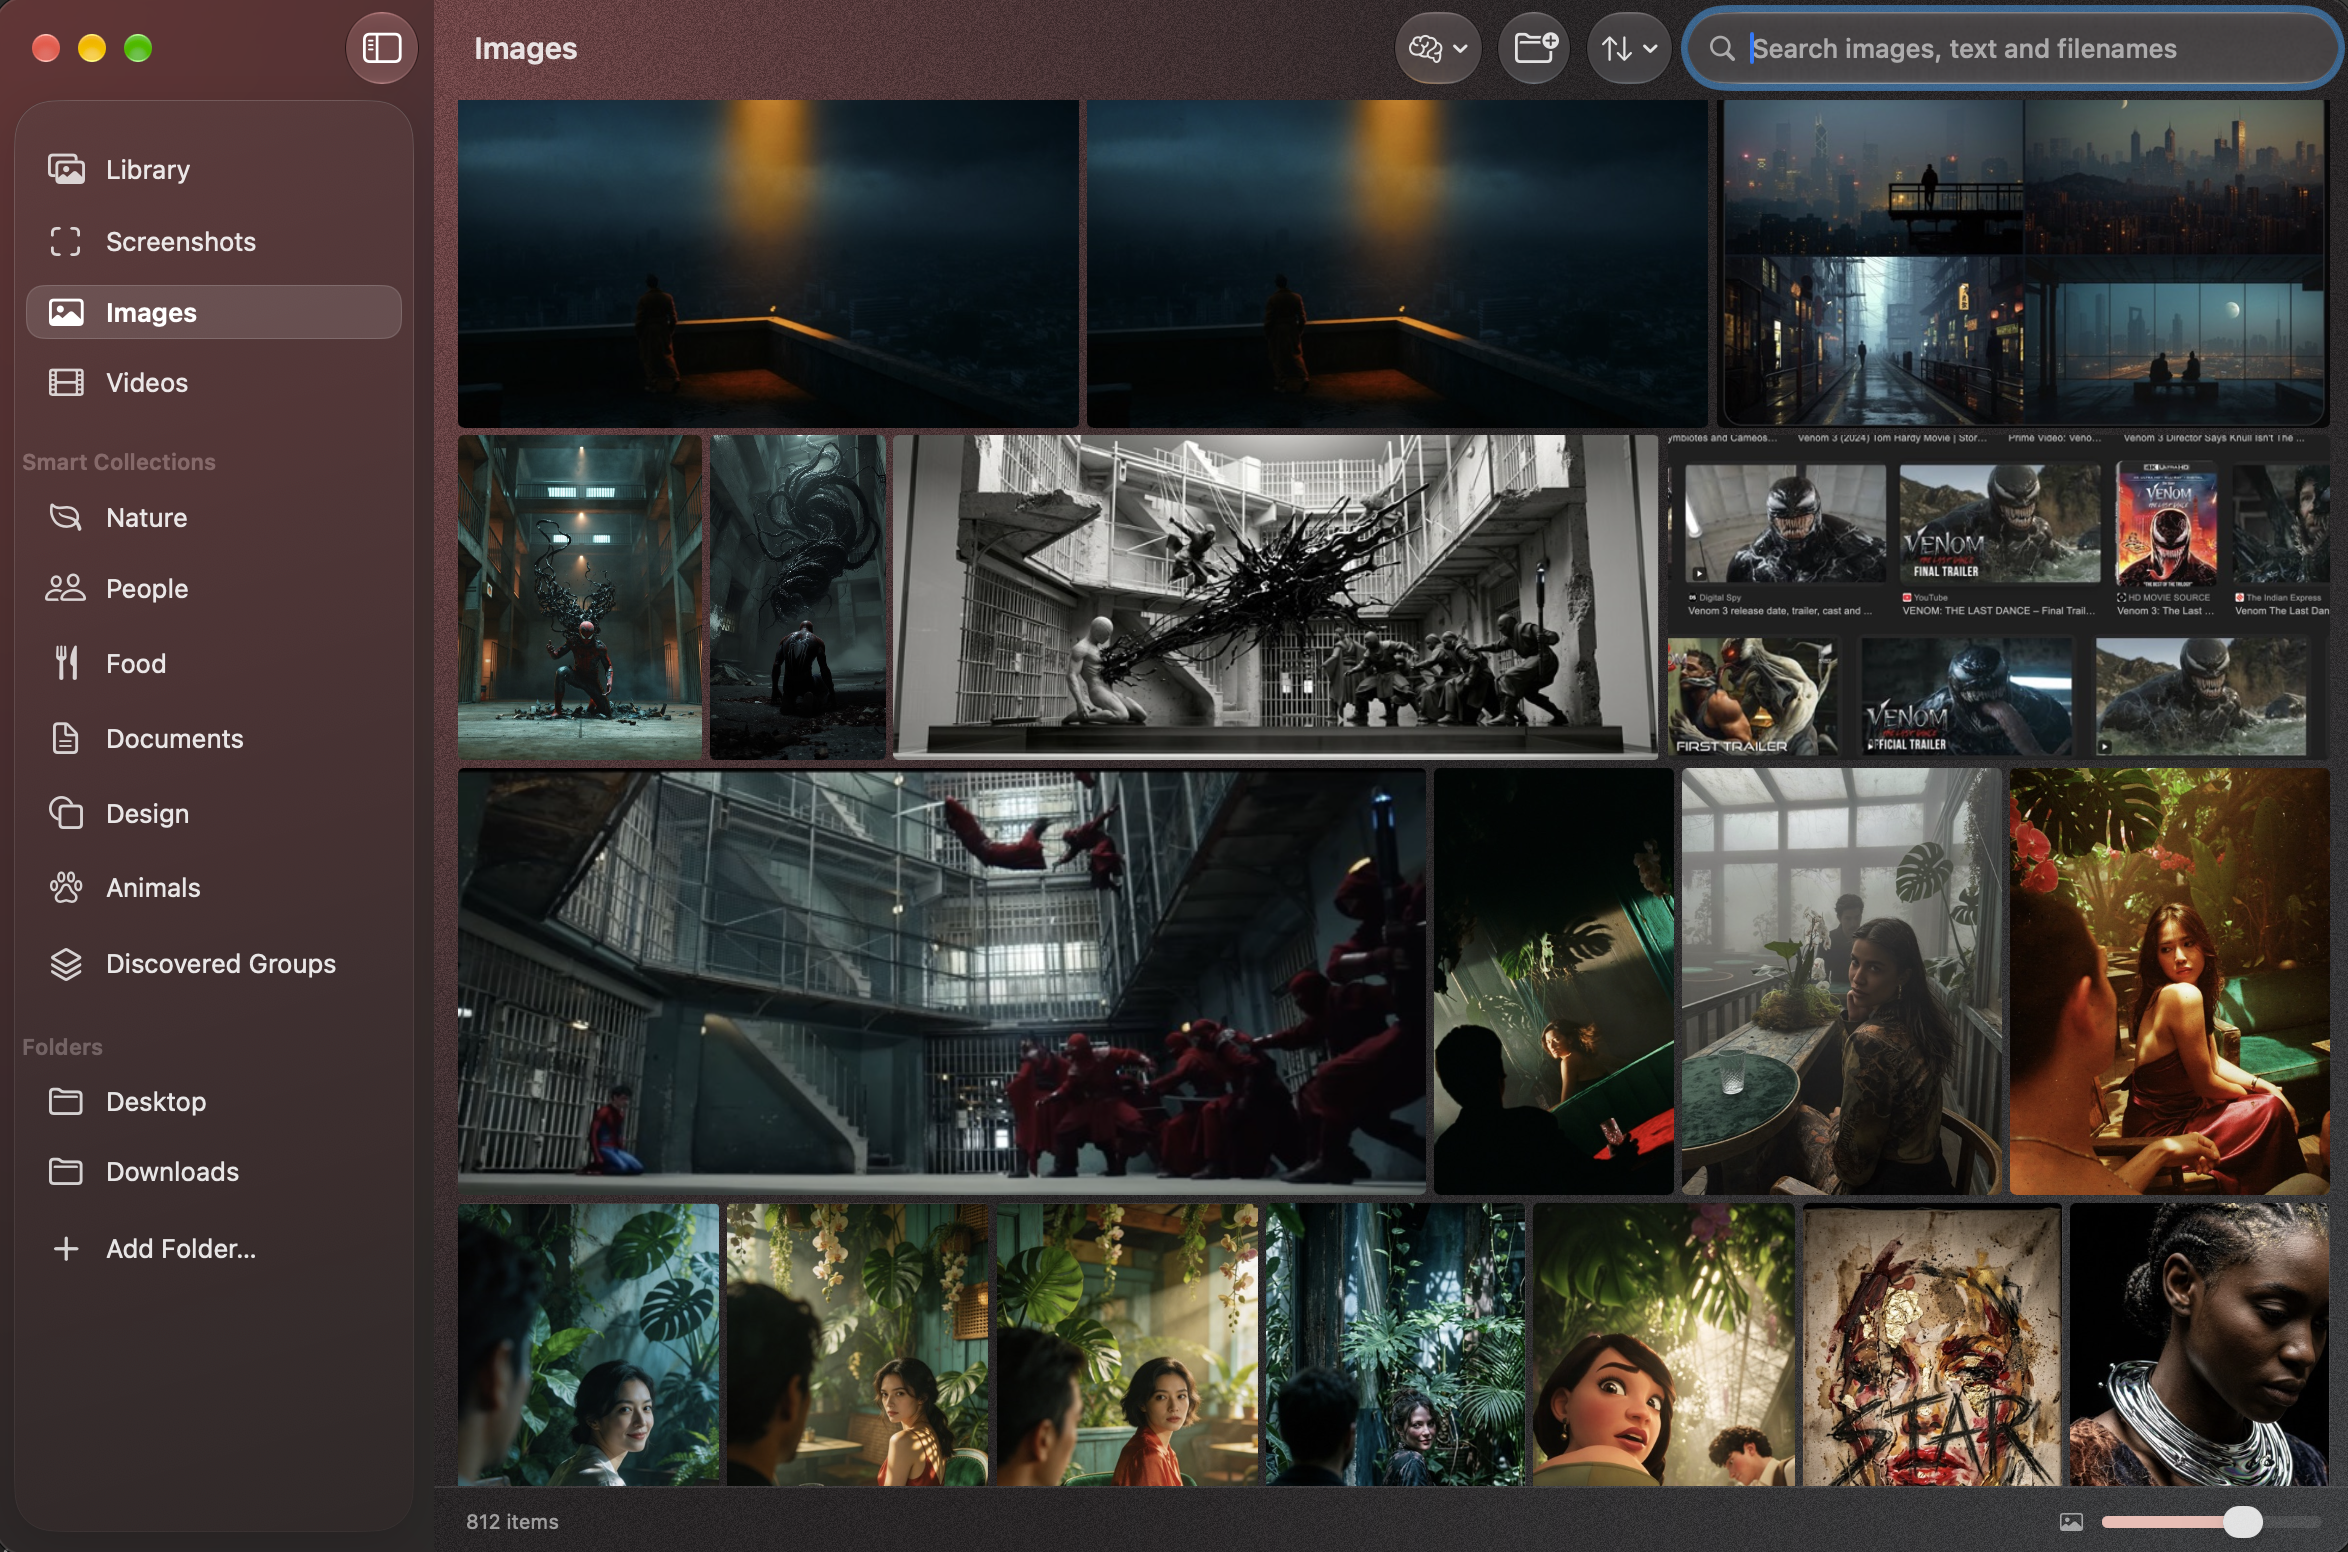This screenshot has height=1552, width=2348.
Task: Focus the Search images, text and filenames field
Action: pyautogui.click(x=2012, y=48)
